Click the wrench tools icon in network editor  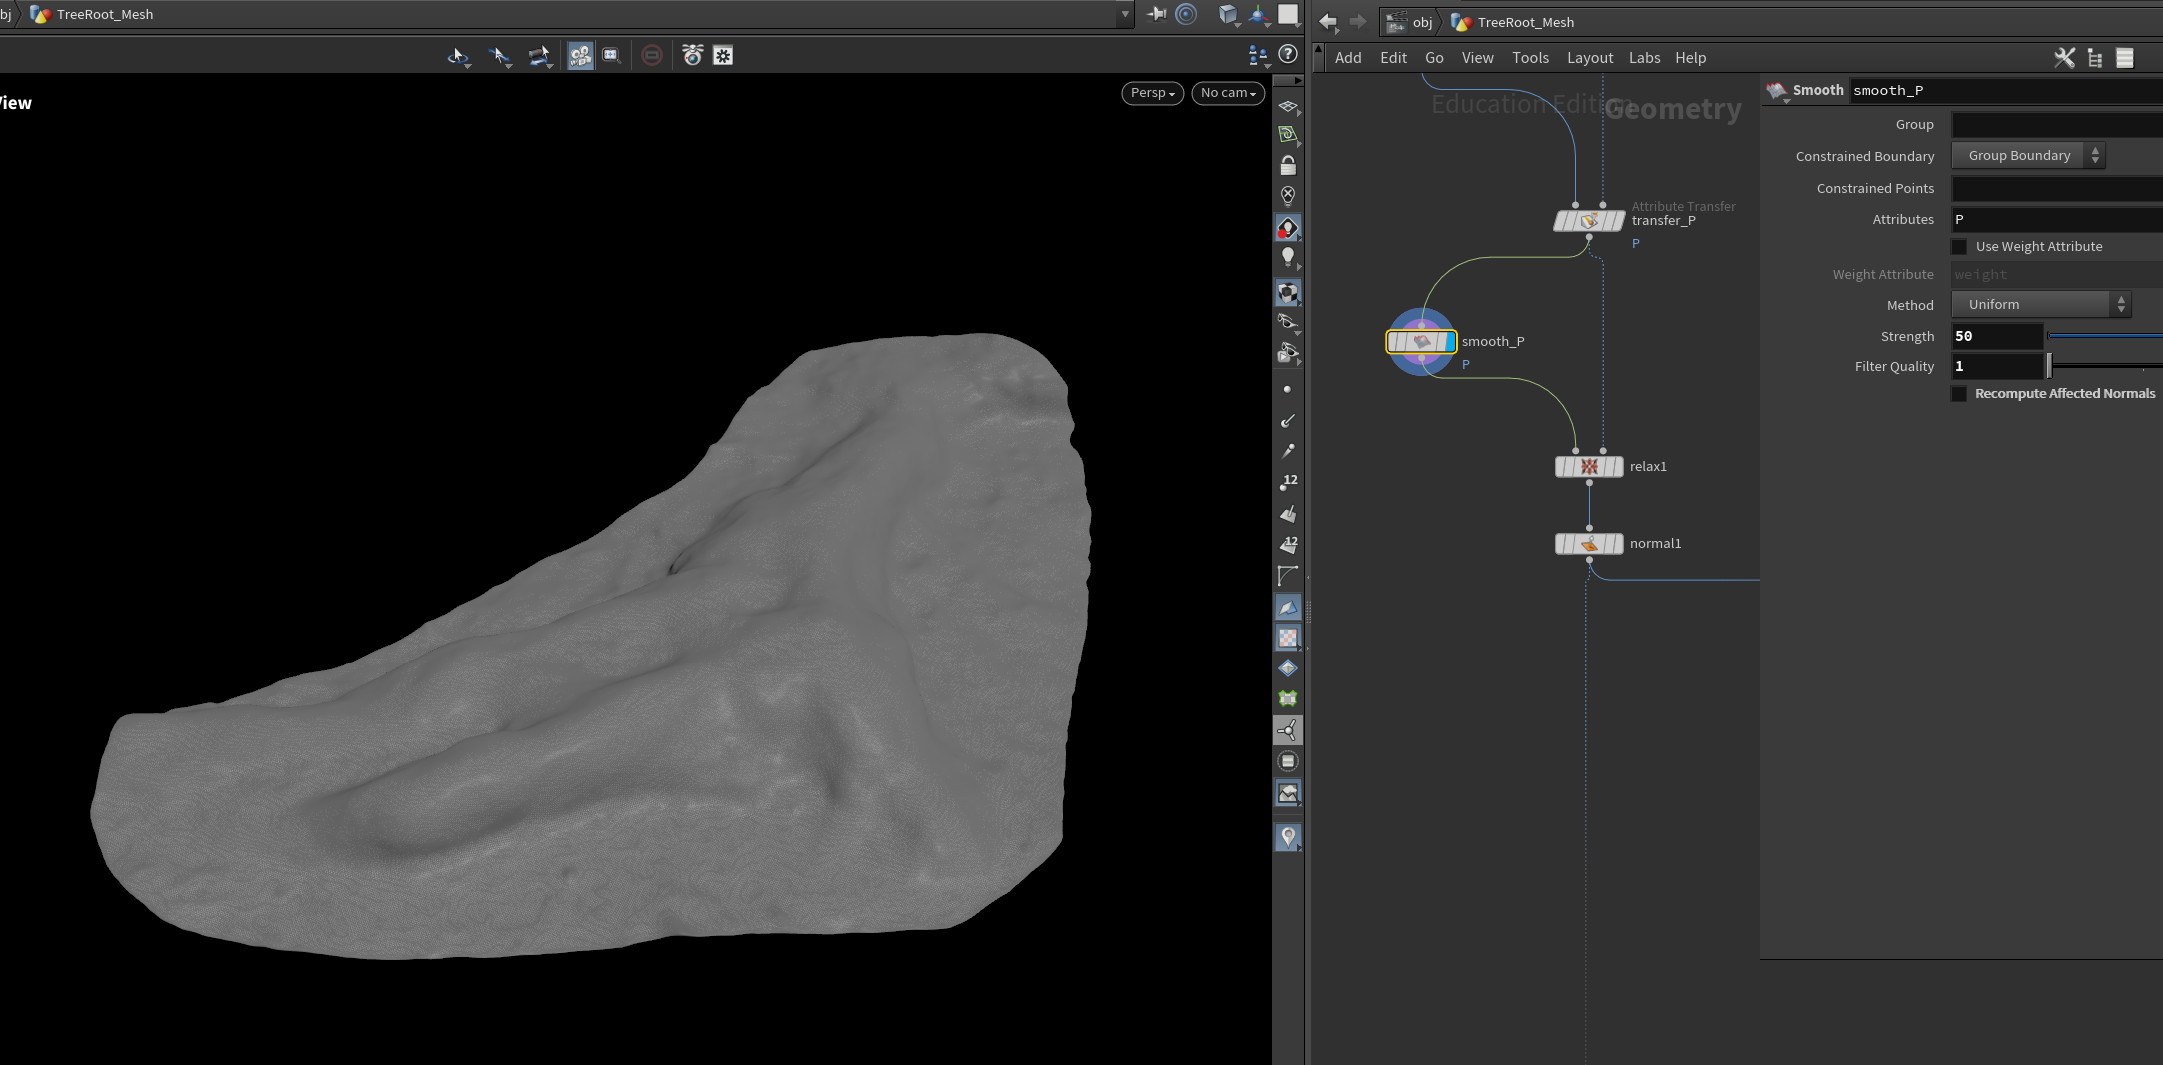coord(2064,58)
